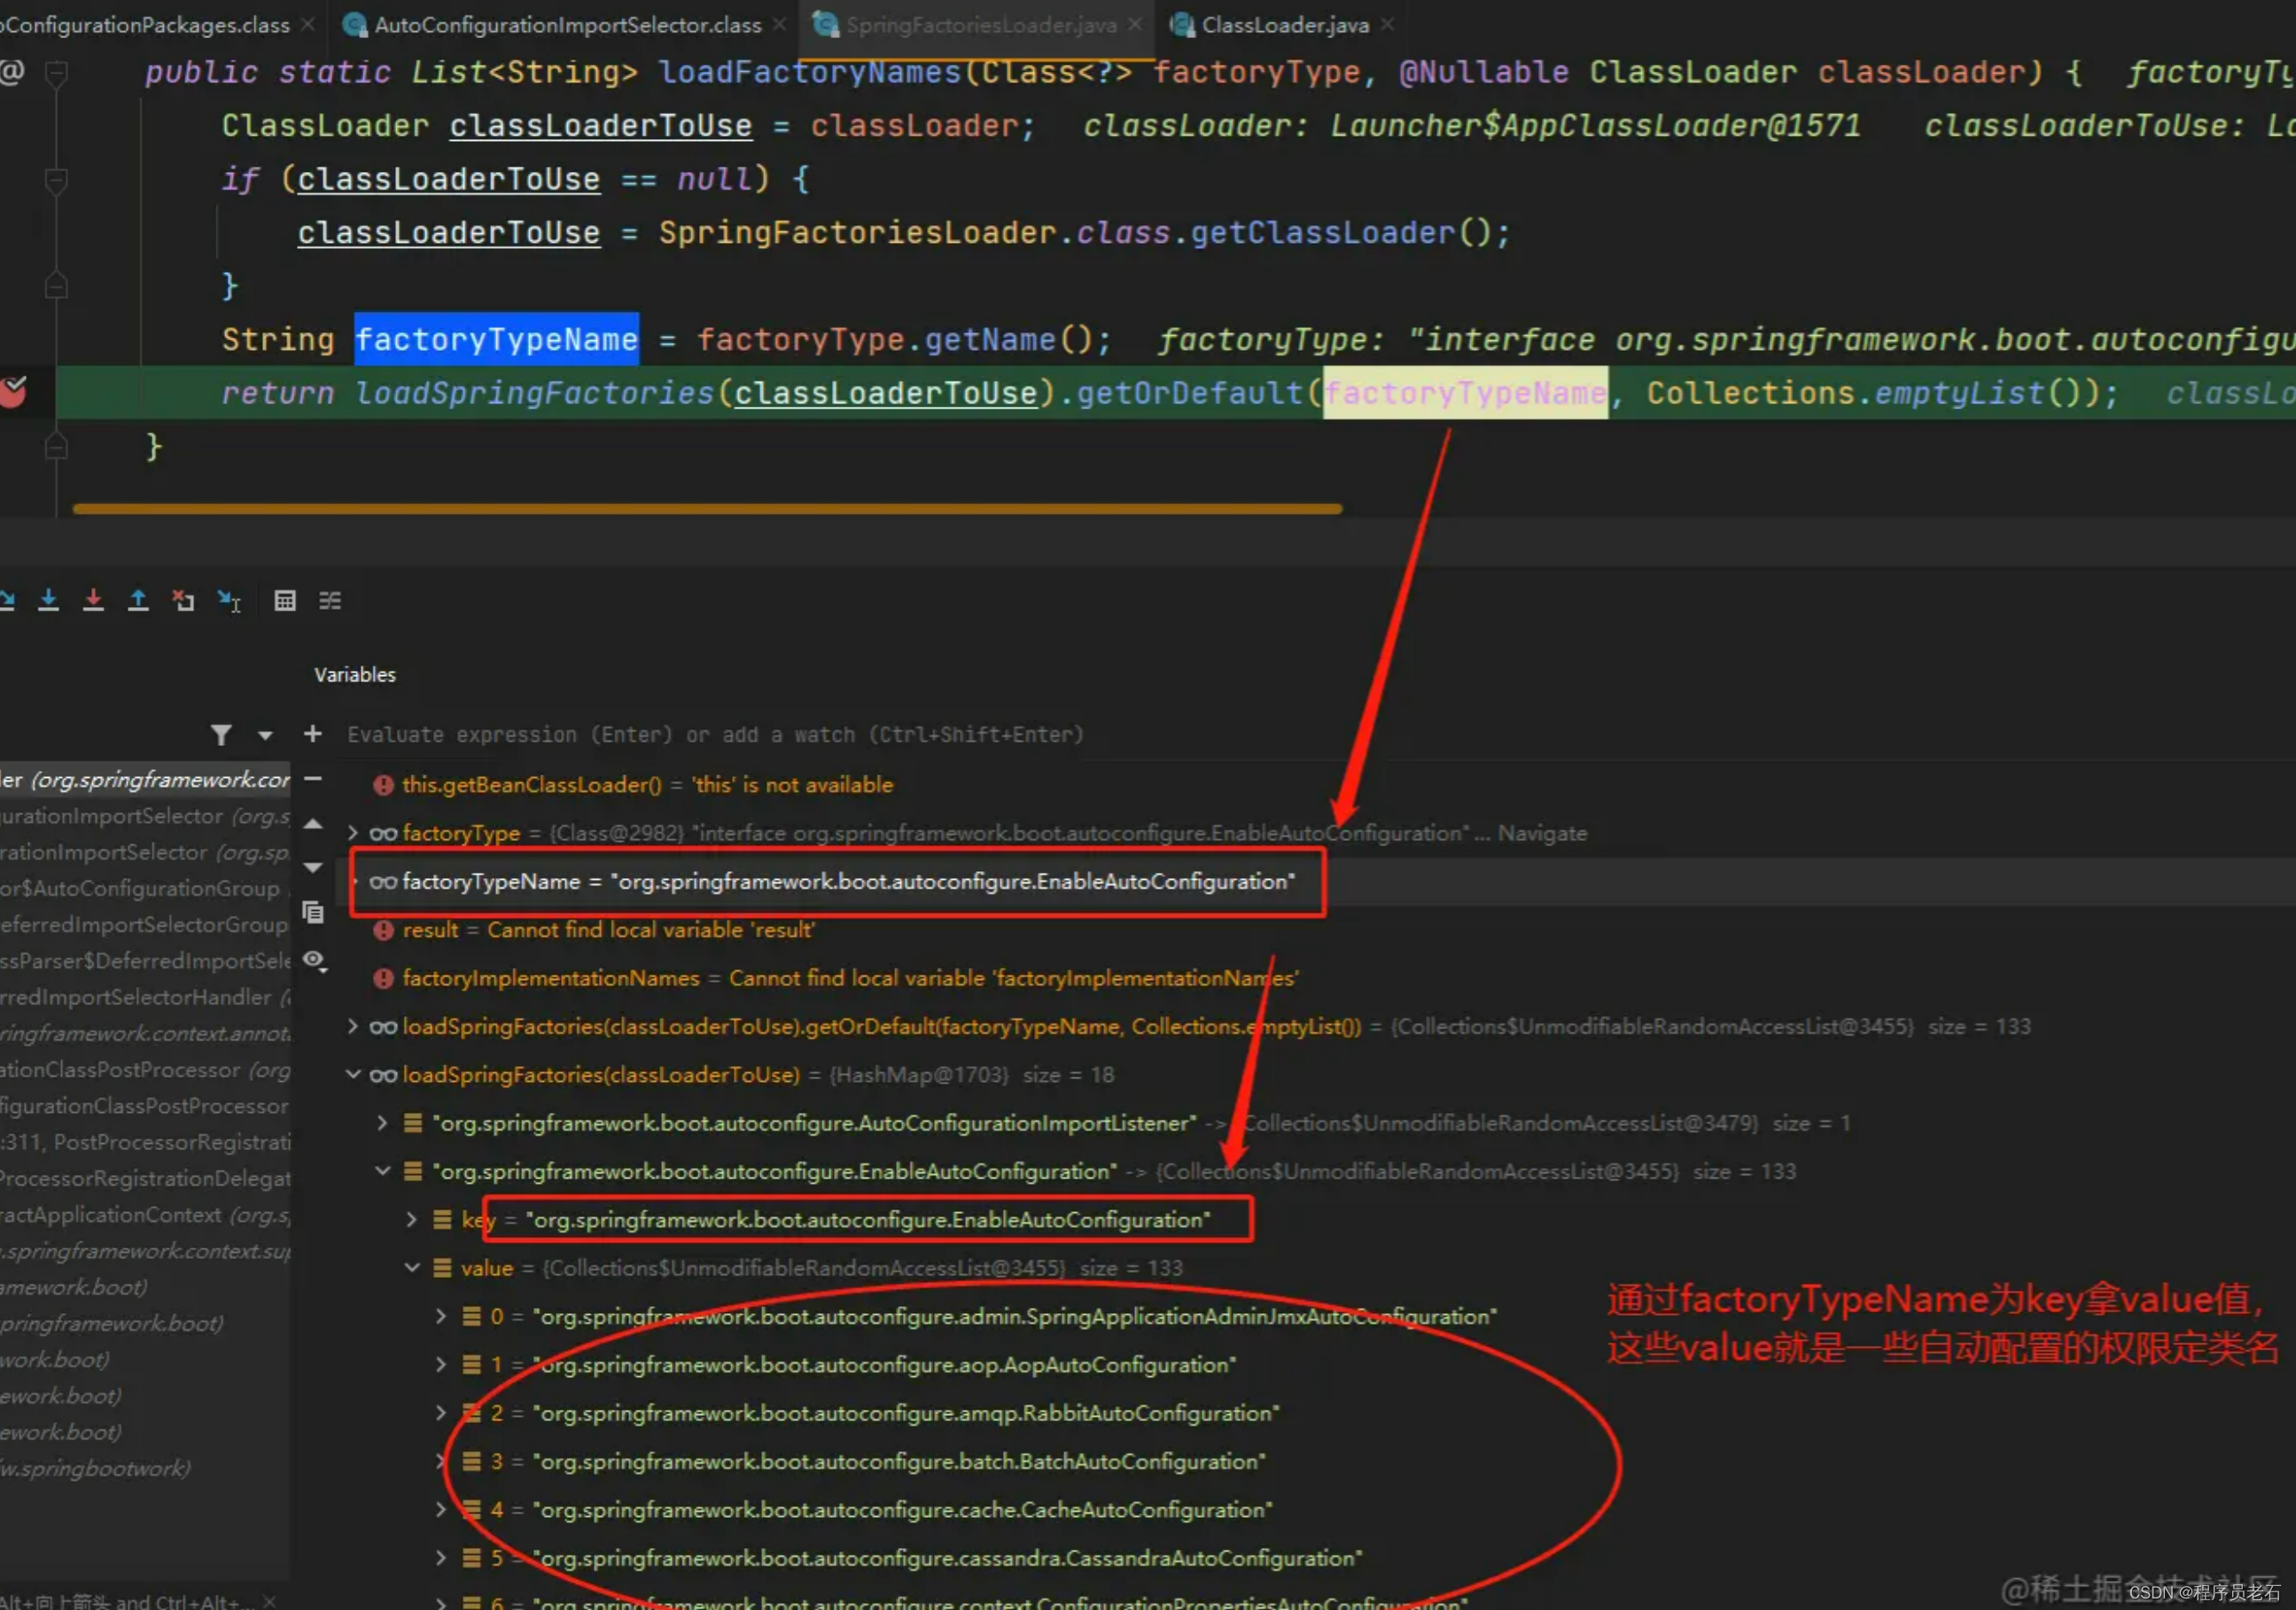Viewport: 2296px width, 1610px height.
Task: Expand the AutoConfigurationImportListener map entry
Action: pyautogui.click(x=382, y=1123)
